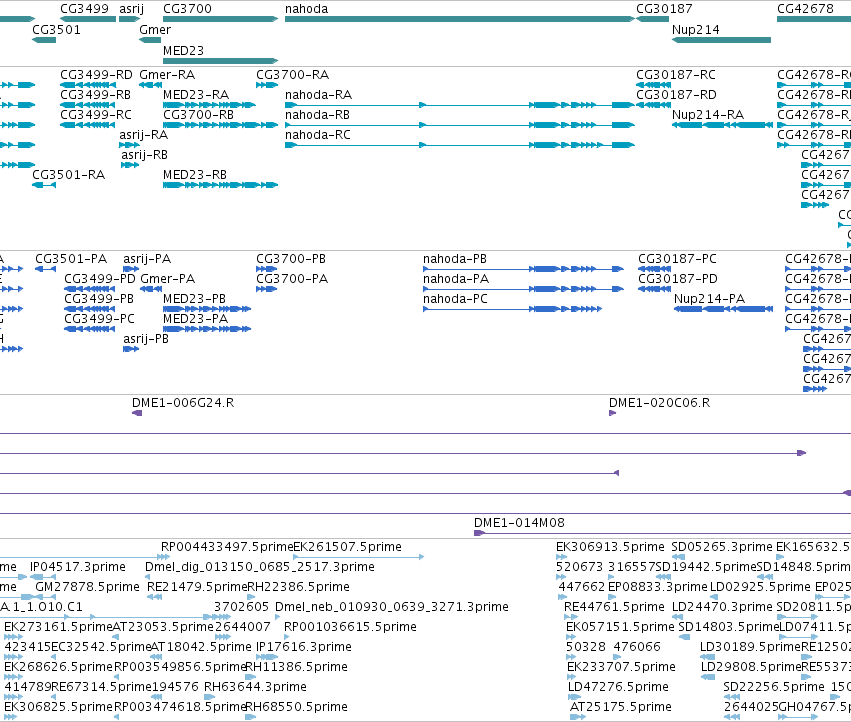The height and width of the screenshot is (722, 851).
Task: Open transcript label CG3501-RA
Action: point(68,175)
